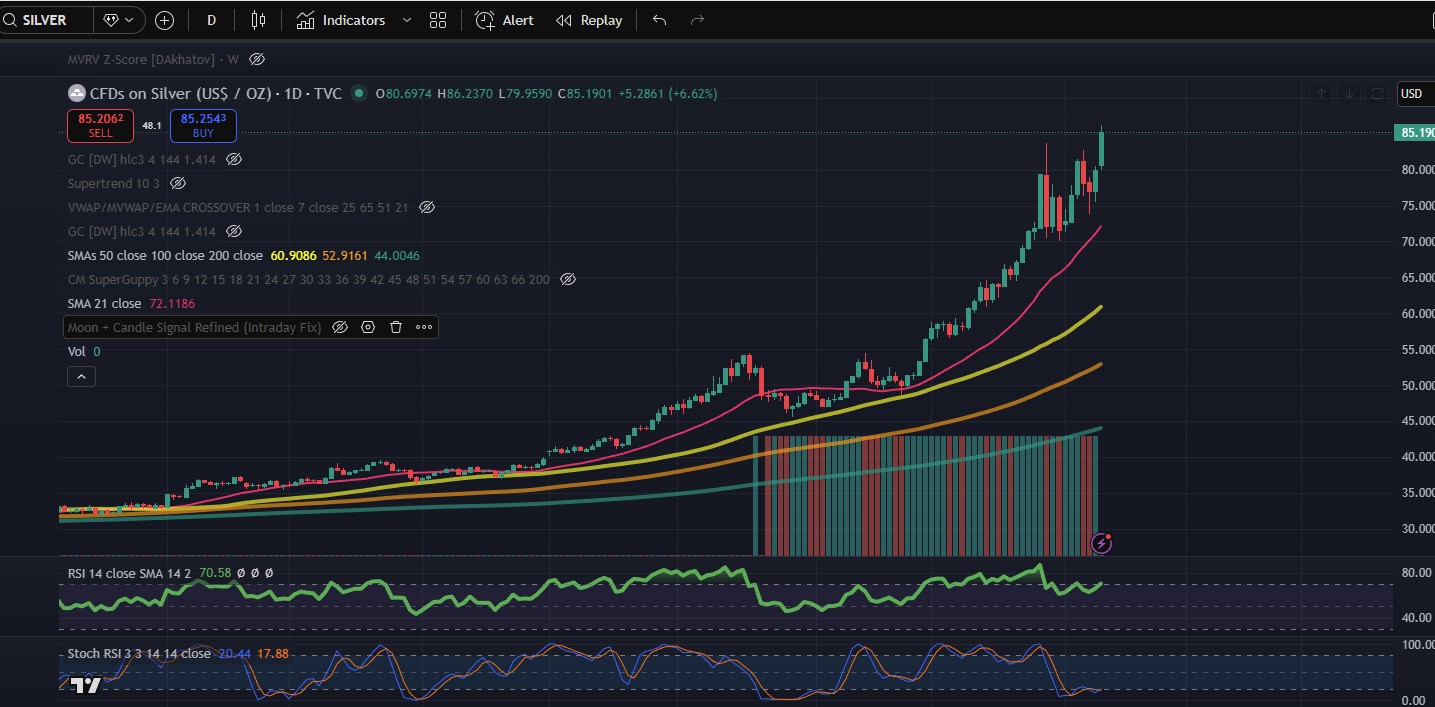Show the MVRV Z-Score indicator
Viewport: 1435px width, 707px height.
pyautogui.click(x=257, y=59)
